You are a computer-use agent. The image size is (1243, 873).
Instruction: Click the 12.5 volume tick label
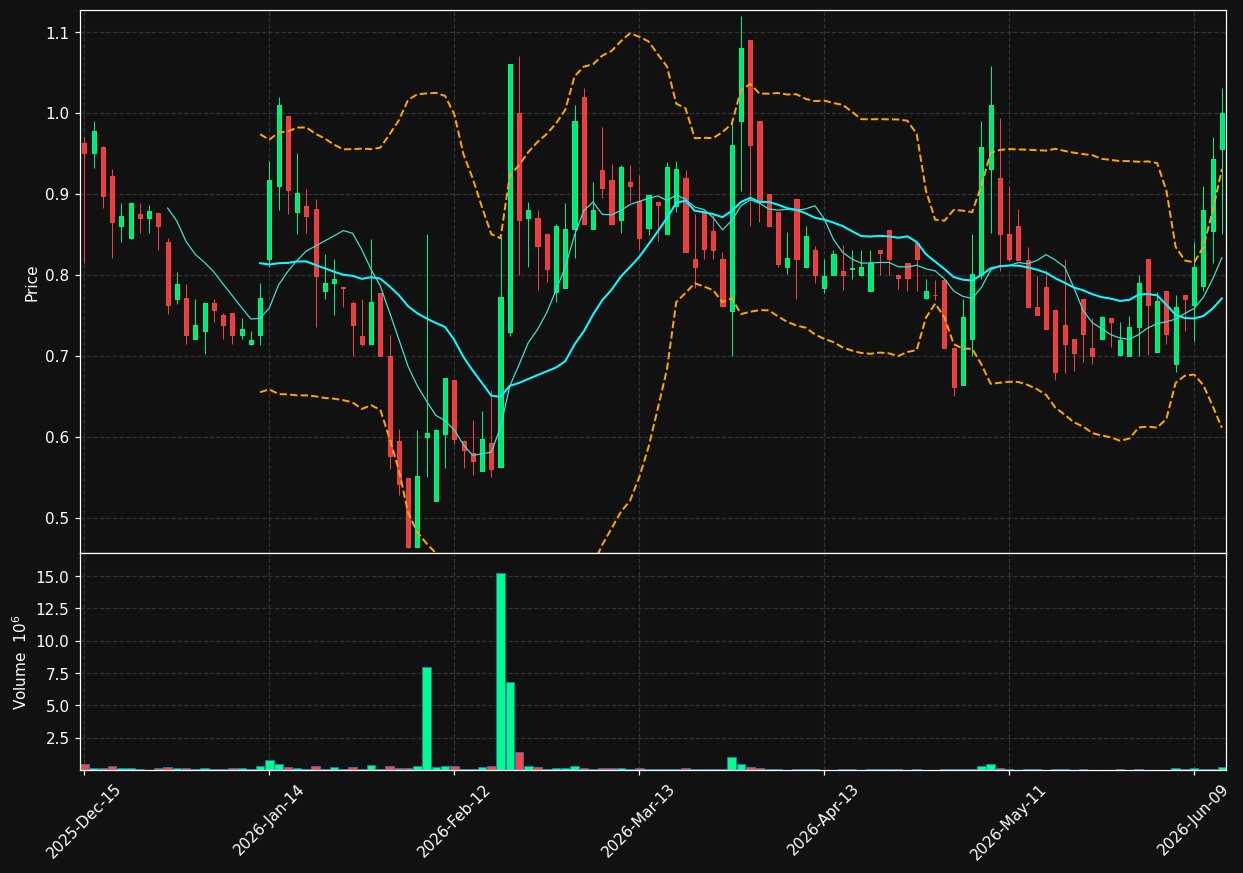pyautogui.click(x=55, y=609)
